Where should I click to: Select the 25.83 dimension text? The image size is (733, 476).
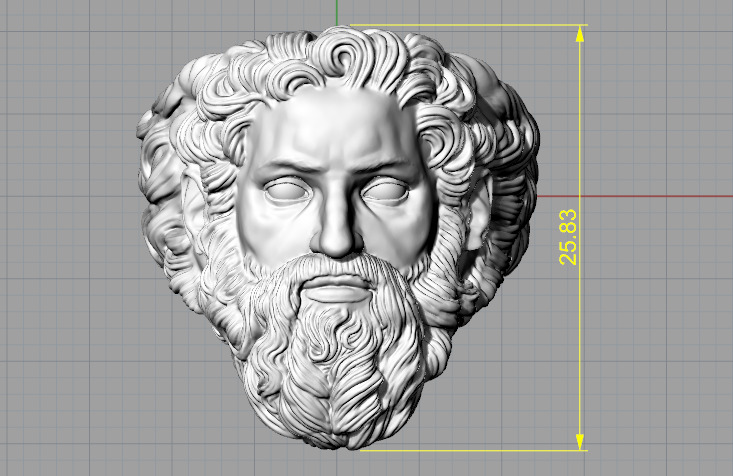pos(568,238)
